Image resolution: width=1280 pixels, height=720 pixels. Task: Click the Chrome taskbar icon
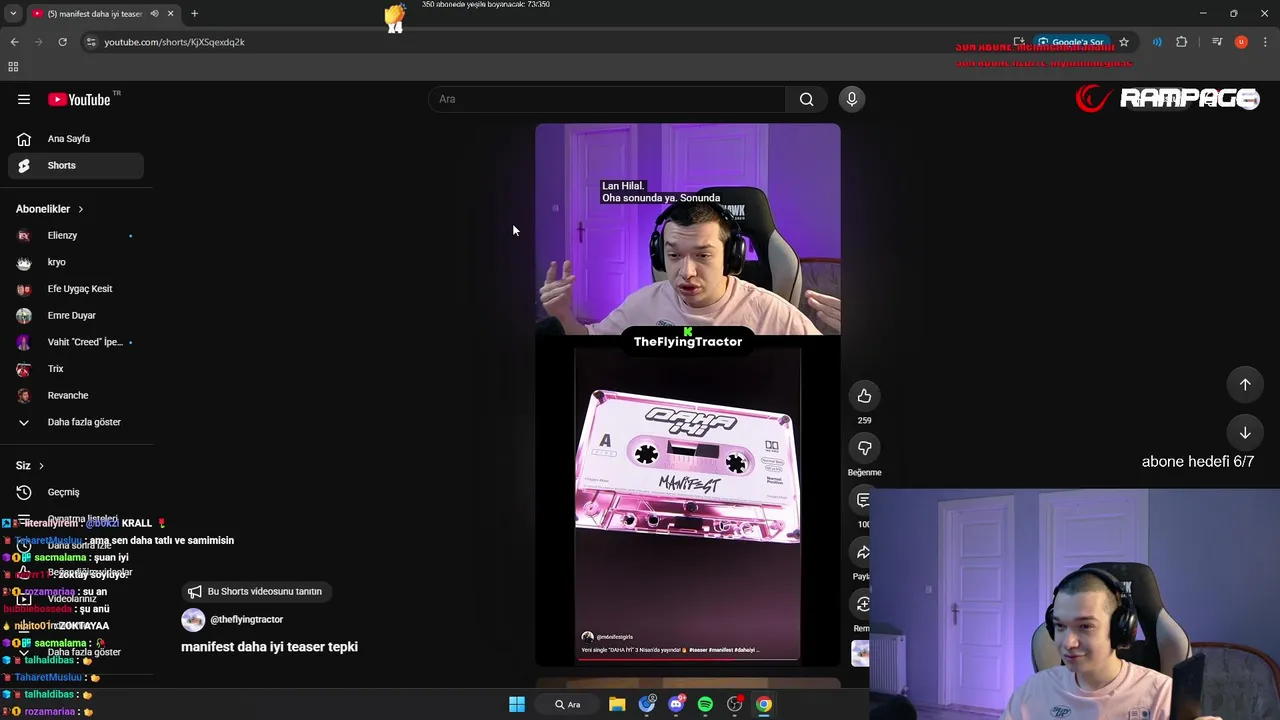tap(764, 705)
